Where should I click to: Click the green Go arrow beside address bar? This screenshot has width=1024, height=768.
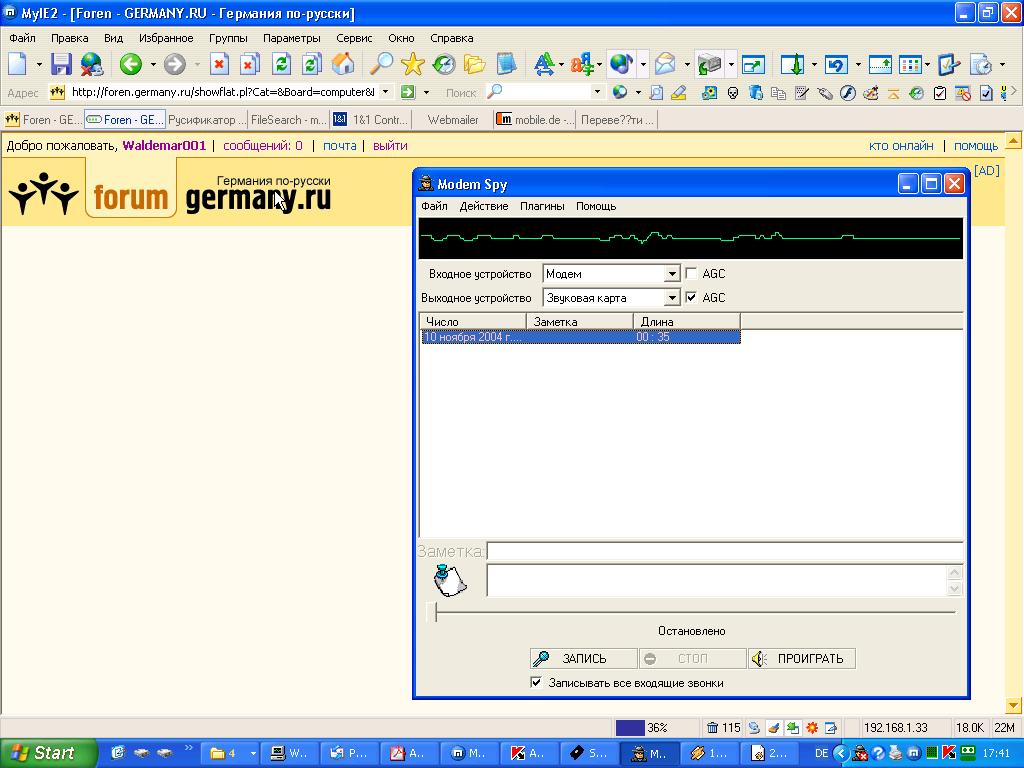tap(408, 92)
